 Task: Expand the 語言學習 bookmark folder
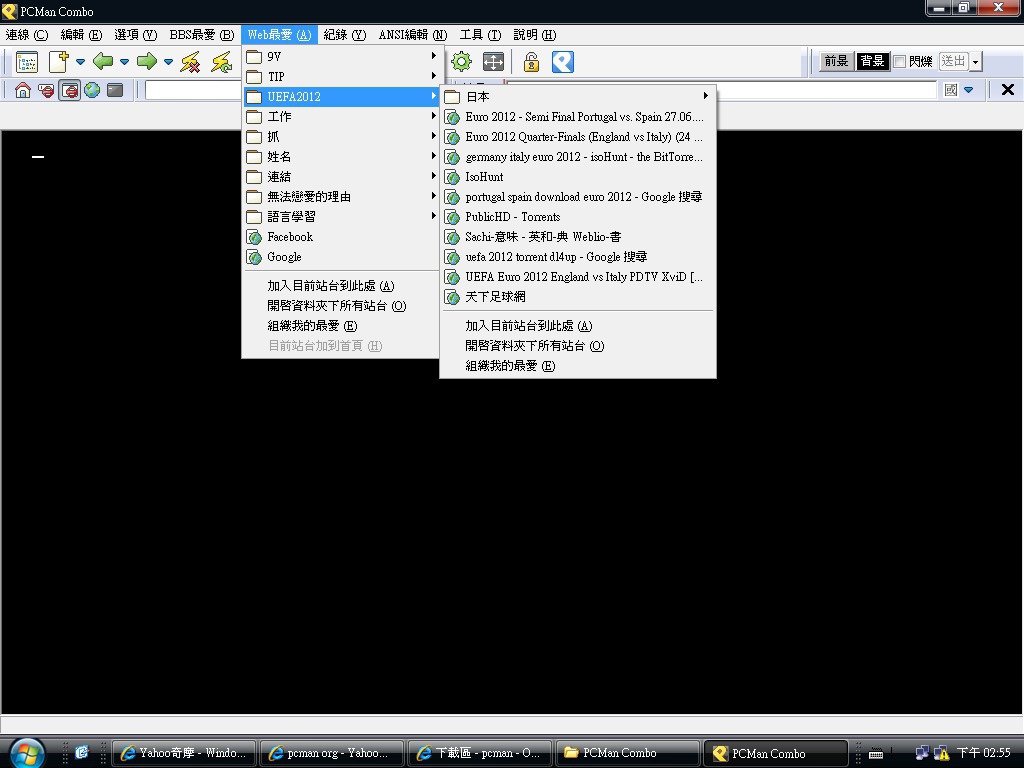[x=342, y=217]
